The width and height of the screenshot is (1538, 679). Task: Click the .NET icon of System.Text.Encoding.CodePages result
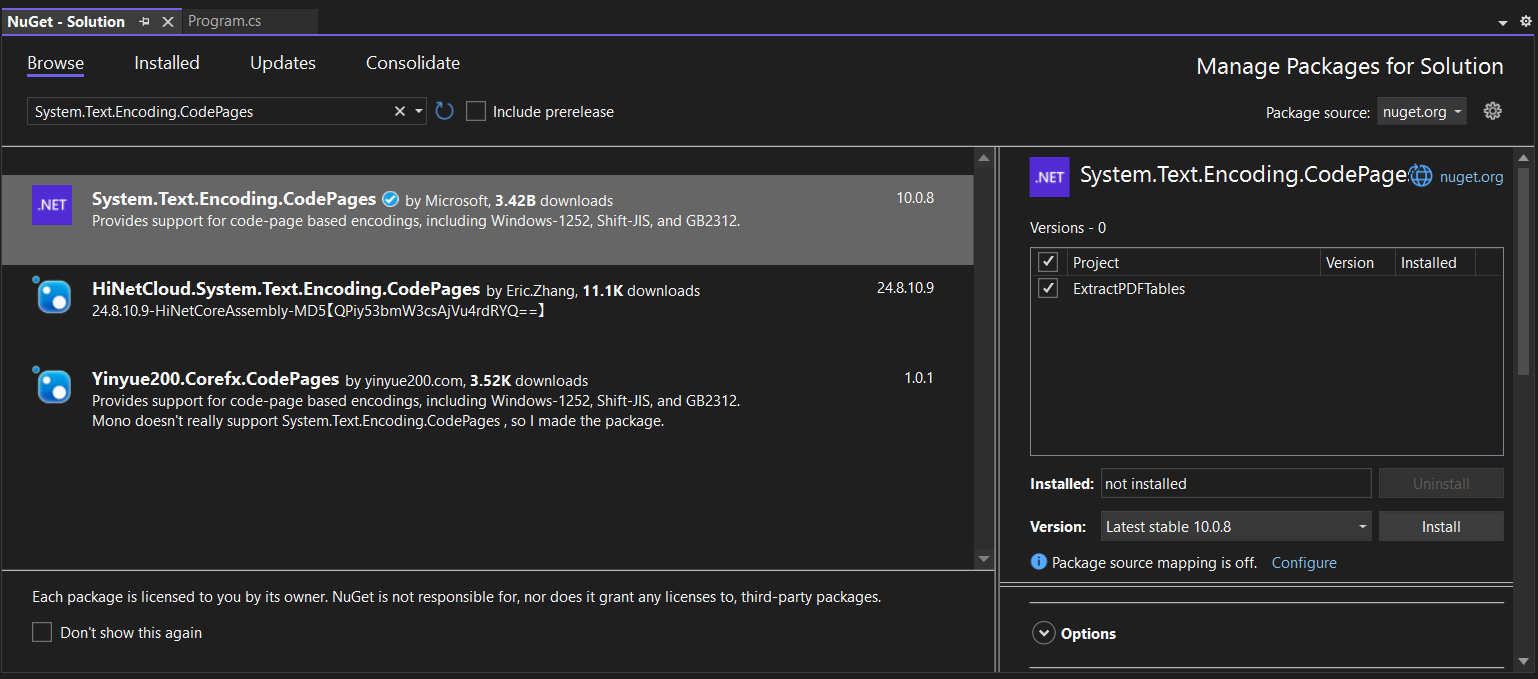(x=52, y=205)
